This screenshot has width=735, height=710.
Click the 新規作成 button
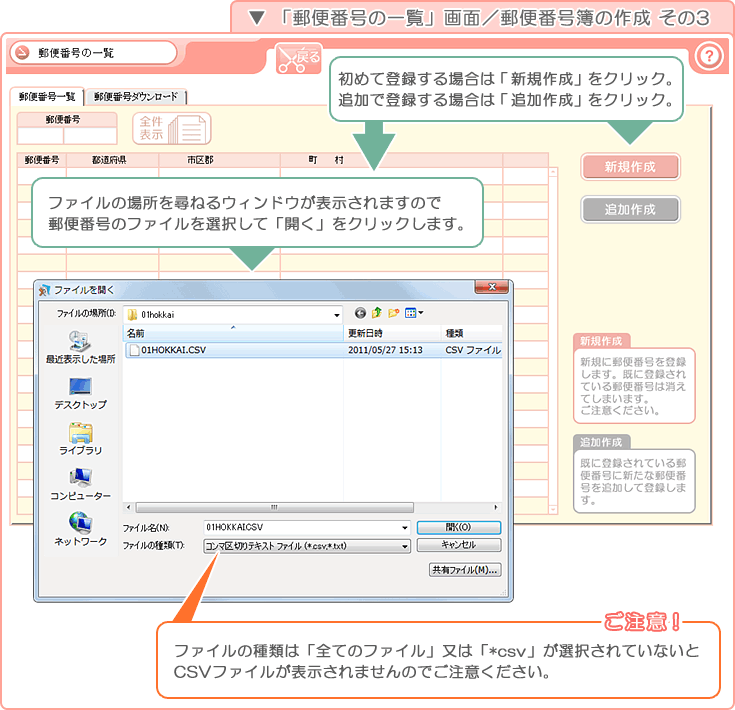click(x=630, y=167)
